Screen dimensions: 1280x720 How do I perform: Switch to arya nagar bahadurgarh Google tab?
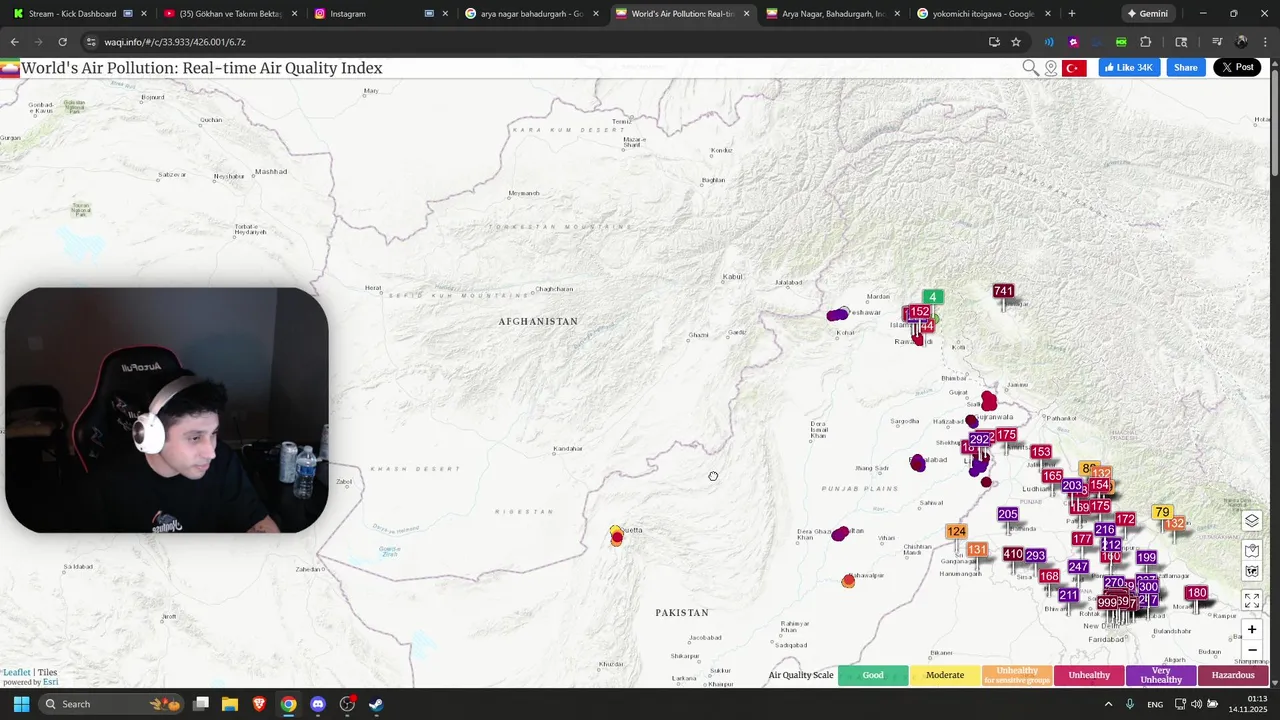[530, 14]
